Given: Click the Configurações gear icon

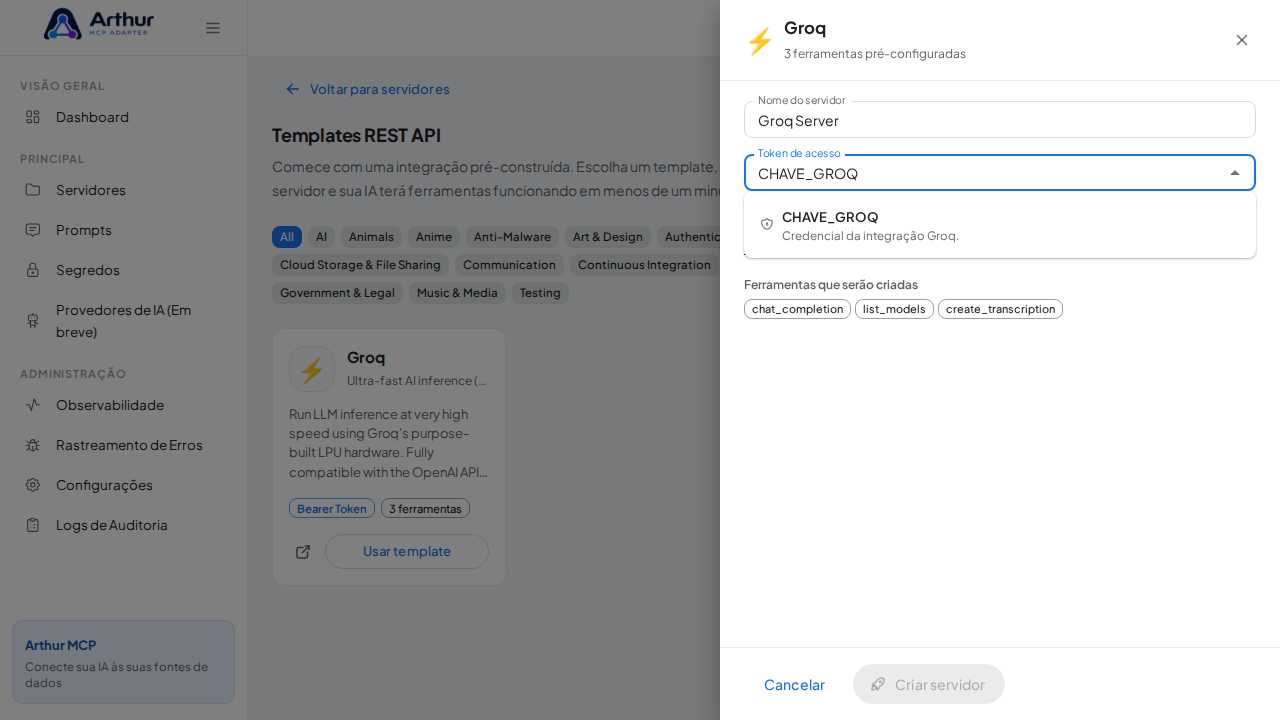Looking at the screenshot, I should [33, 485].
